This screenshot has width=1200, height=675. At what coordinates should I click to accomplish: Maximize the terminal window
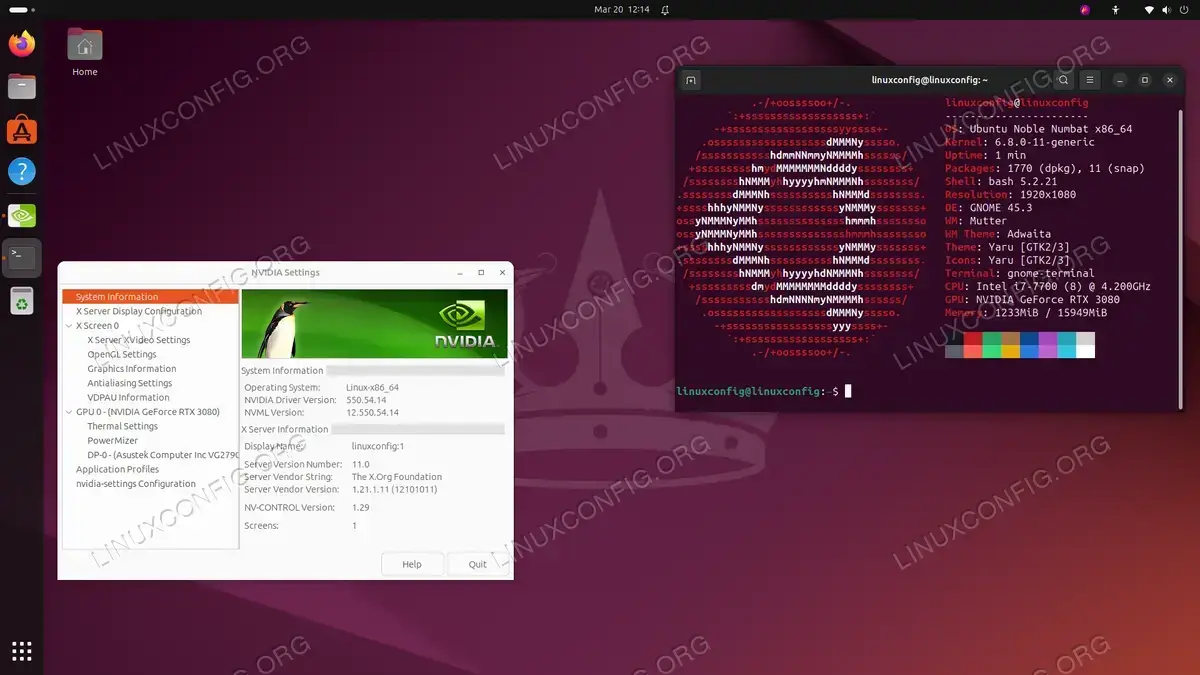click(x=1145, y=80)
